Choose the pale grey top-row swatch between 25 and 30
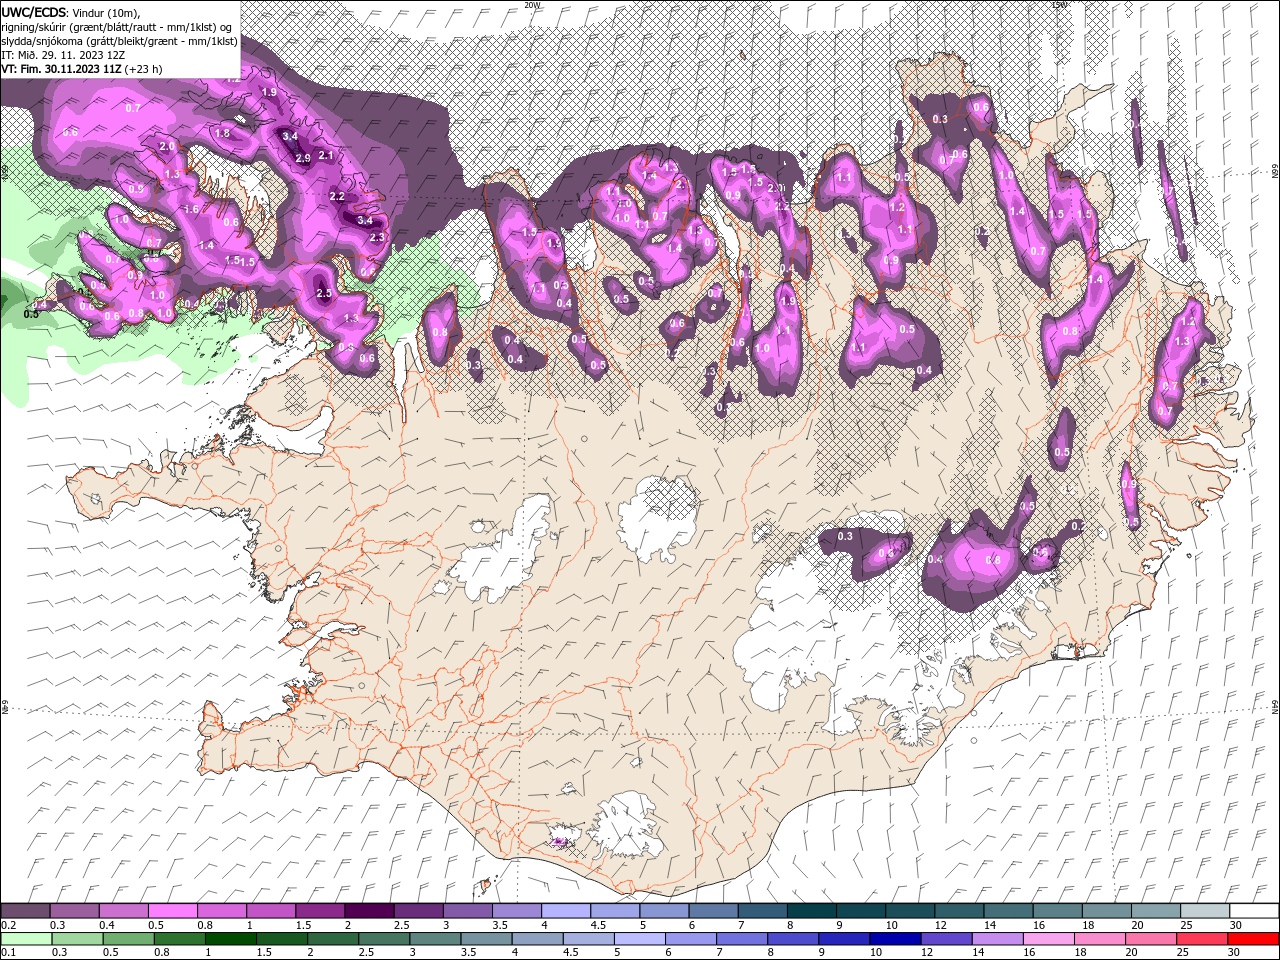The width and height of the screenshot is (1280, 960). (x=1205, y=911)
